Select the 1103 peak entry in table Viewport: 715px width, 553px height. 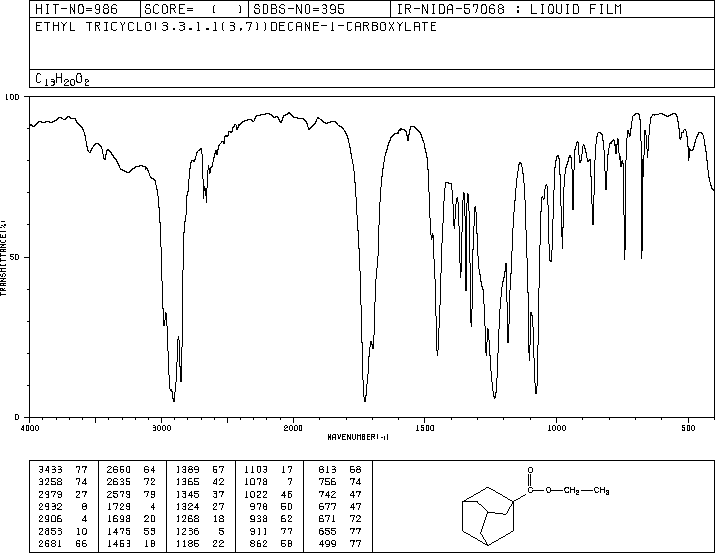click(x=268, y=469)
